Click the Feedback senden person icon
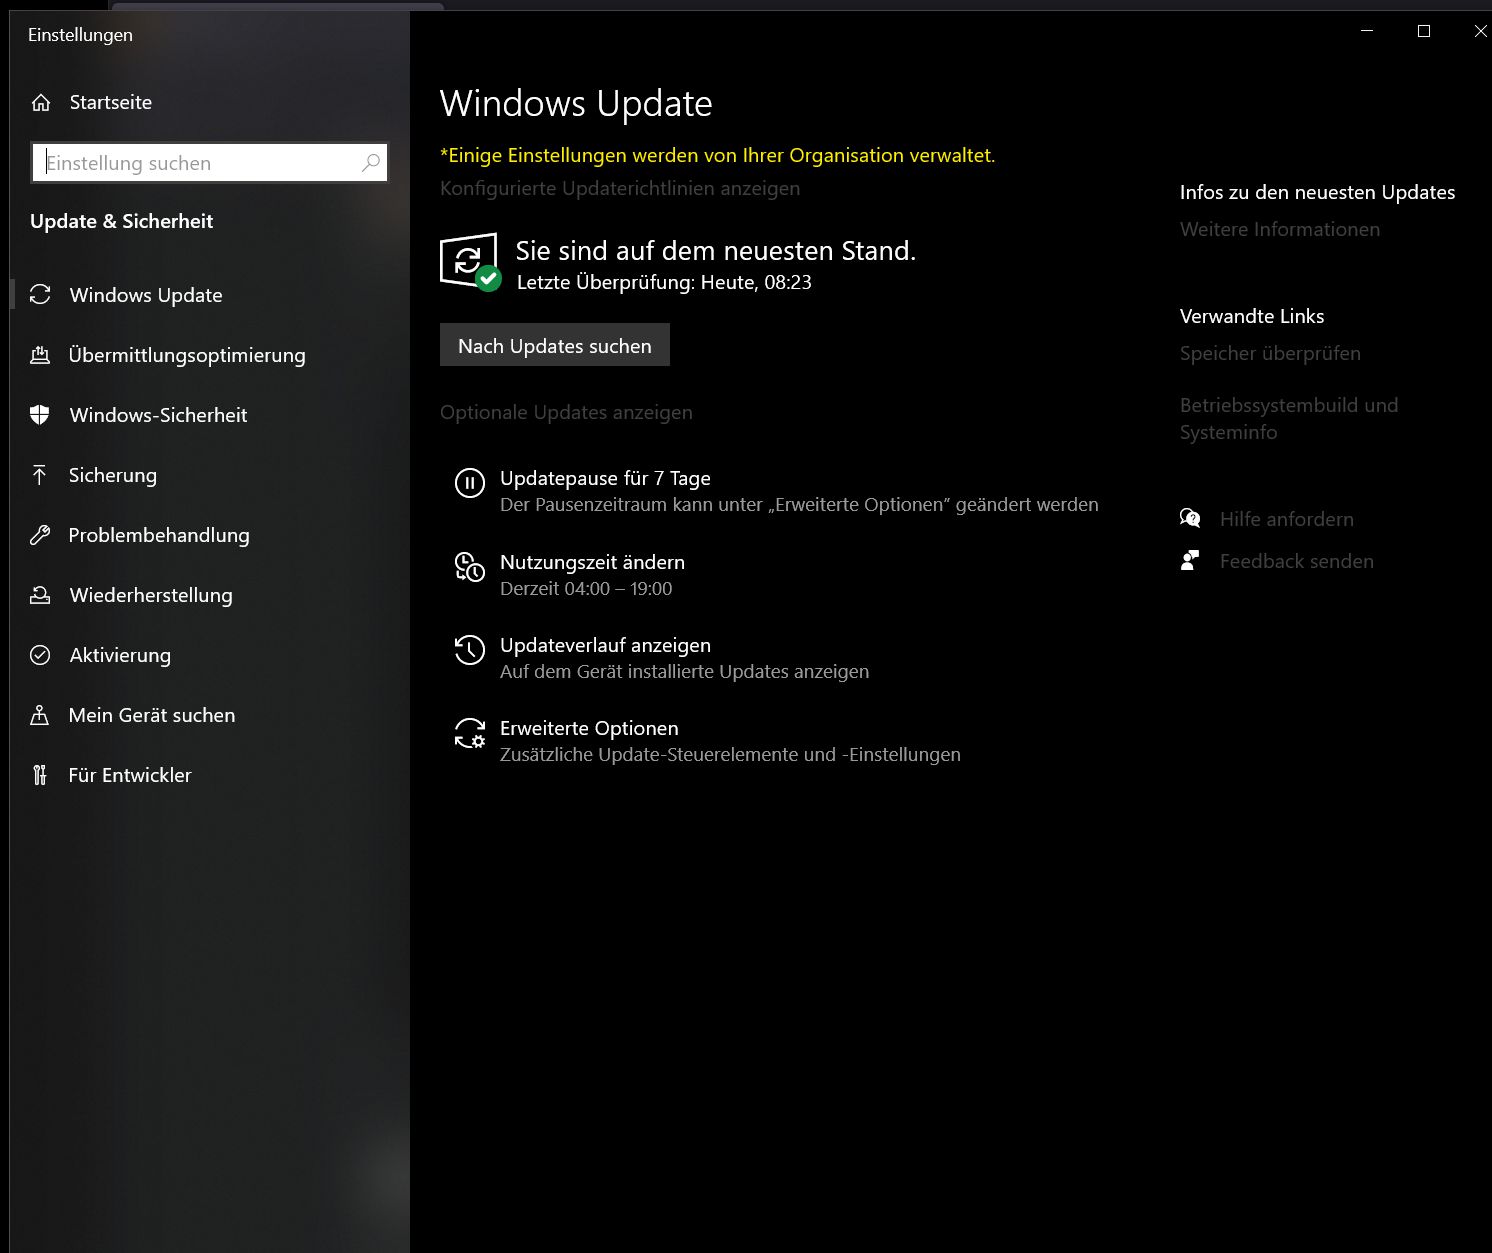The width and height of the screenshot is (1492, 1253). [x=1190, y=560]
